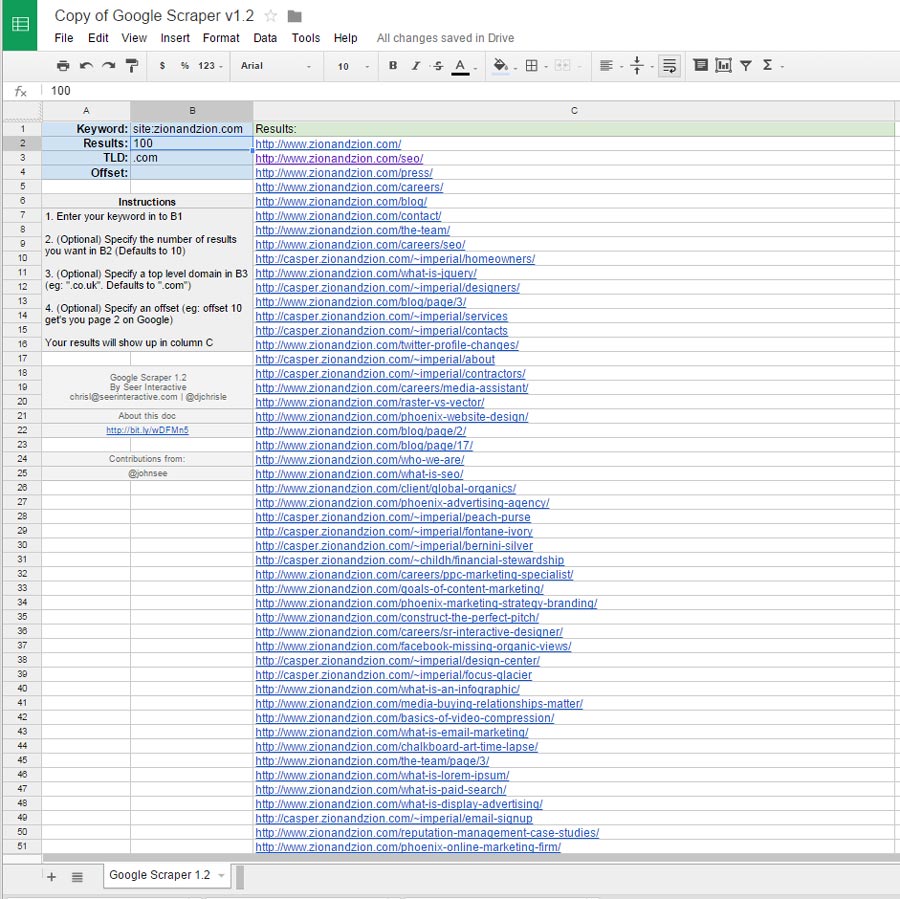
Task: Open the functions sigma tool
Action: tap(767, 65)
